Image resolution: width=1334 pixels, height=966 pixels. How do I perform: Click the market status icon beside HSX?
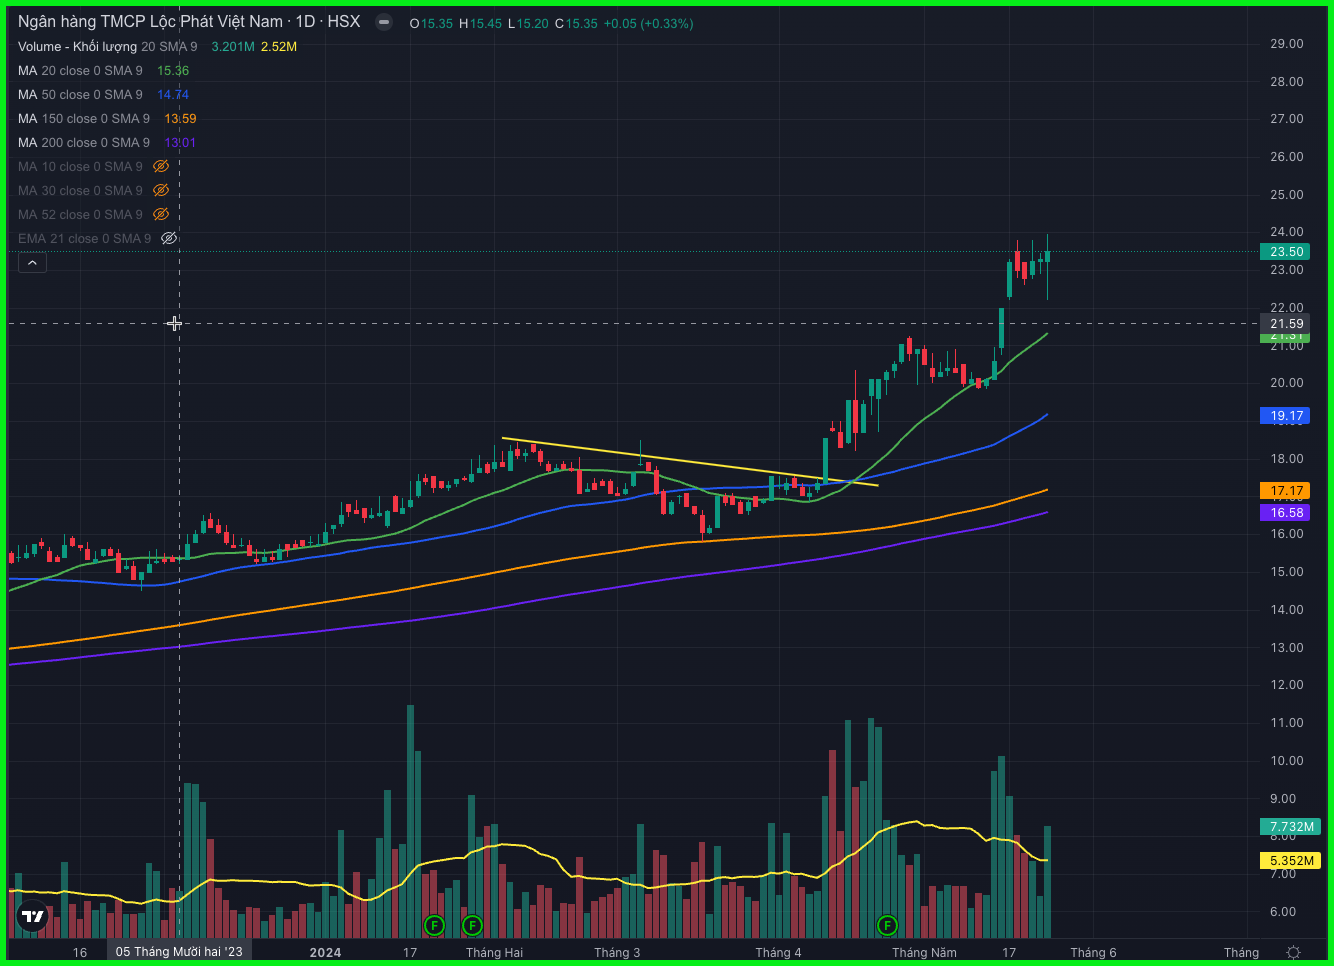click(384, 22)
